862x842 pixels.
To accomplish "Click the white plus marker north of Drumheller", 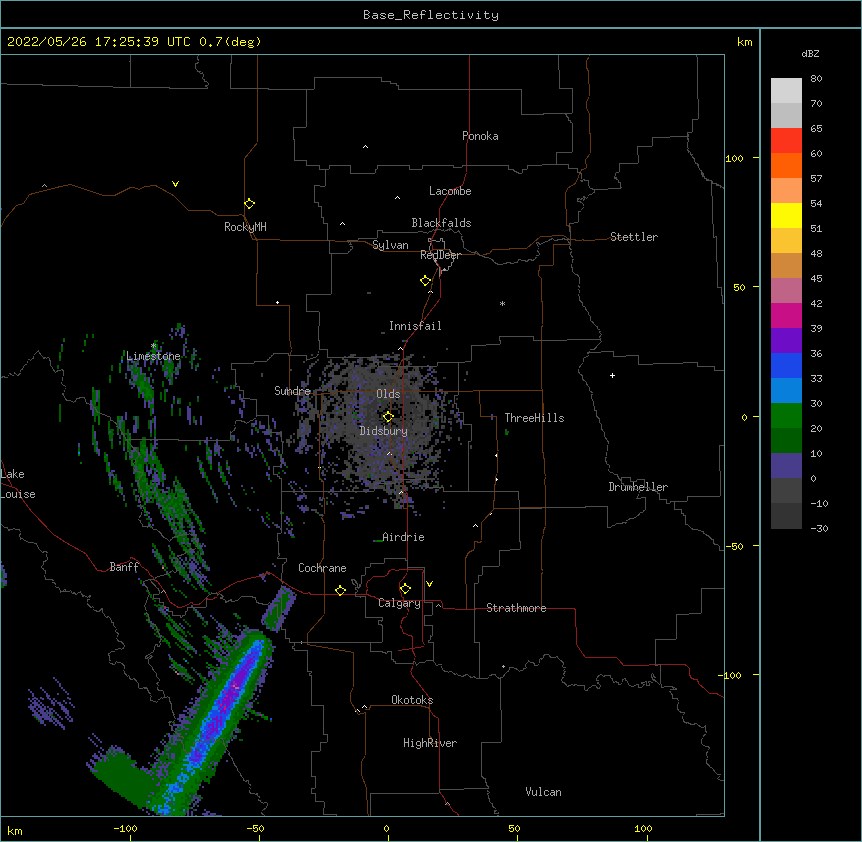I will [612, 375].
